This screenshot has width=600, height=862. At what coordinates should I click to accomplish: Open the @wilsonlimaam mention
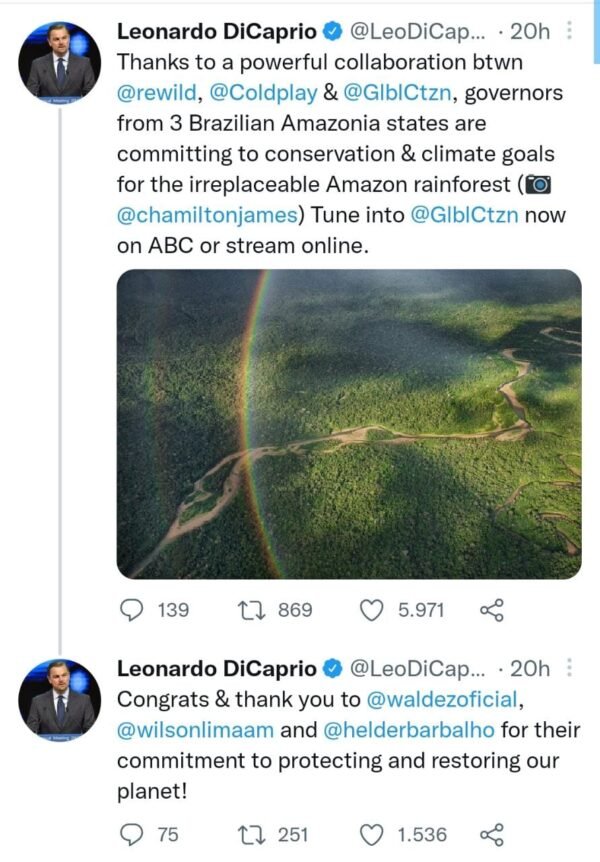coord(194,729)
